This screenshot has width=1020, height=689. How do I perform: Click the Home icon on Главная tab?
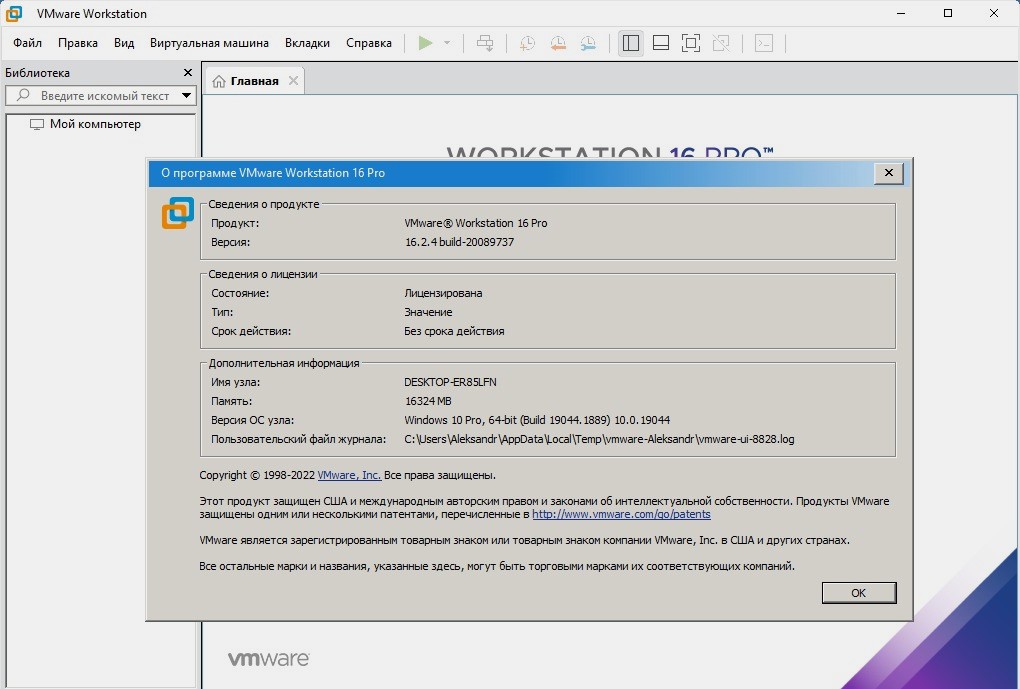pyautogui.click(x=219, y=81)
